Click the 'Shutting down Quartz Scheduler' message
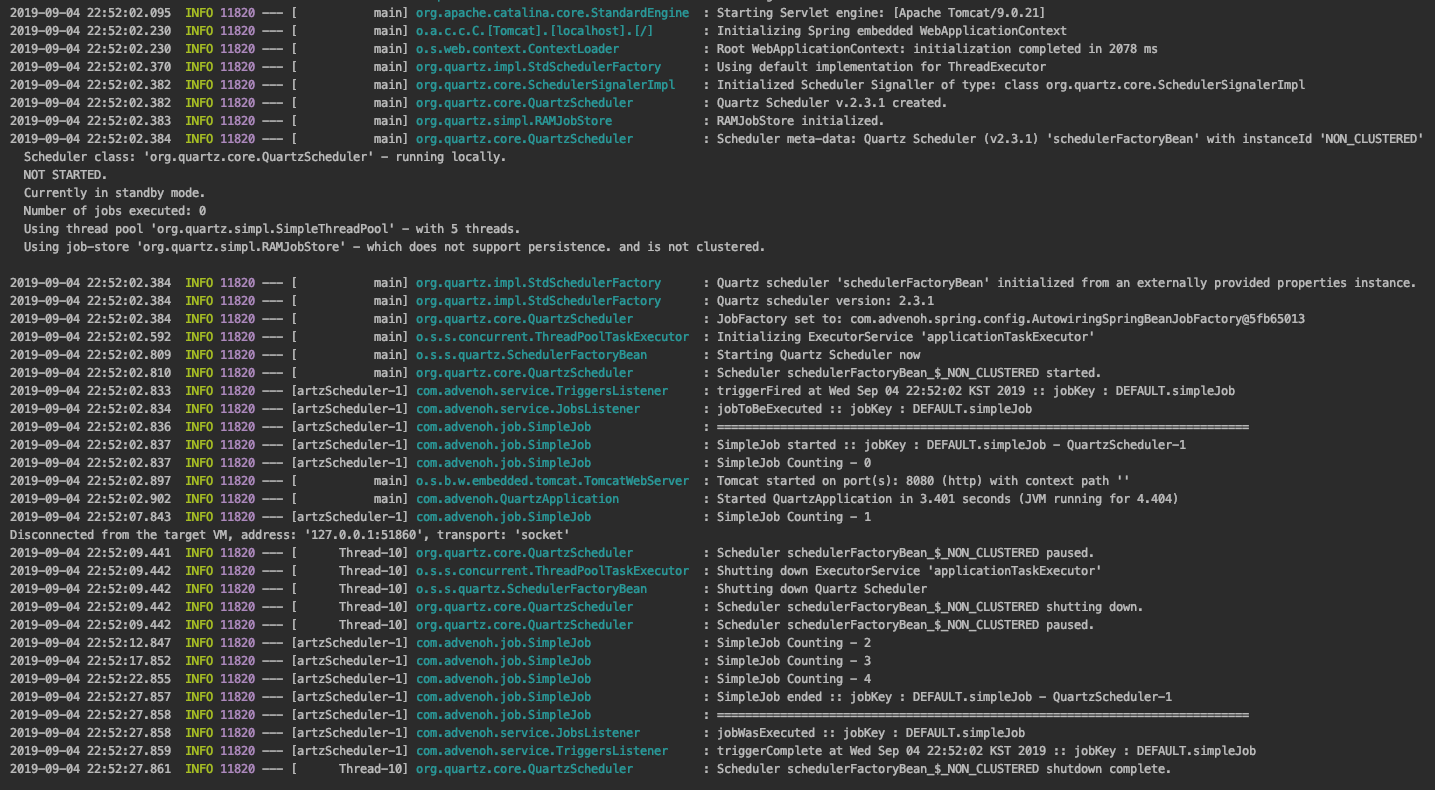This screenshot has height=790, width=1435. (821, 589)
